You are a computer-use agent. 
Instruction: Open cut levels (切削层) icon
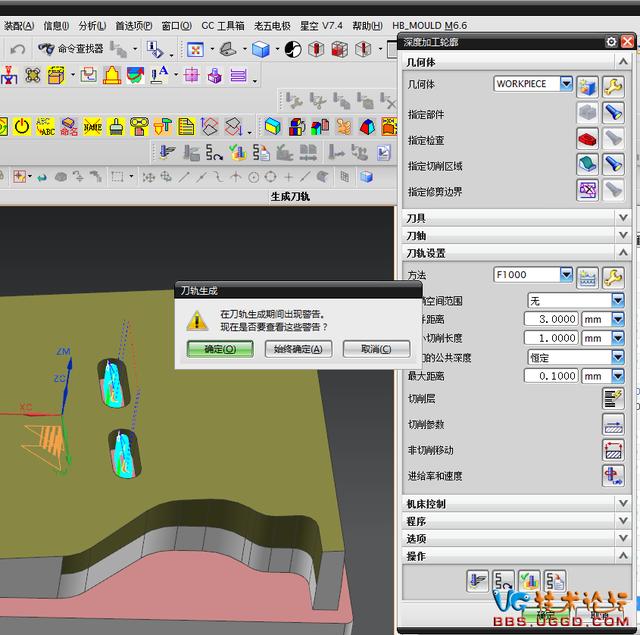click(x=613, y=398)
